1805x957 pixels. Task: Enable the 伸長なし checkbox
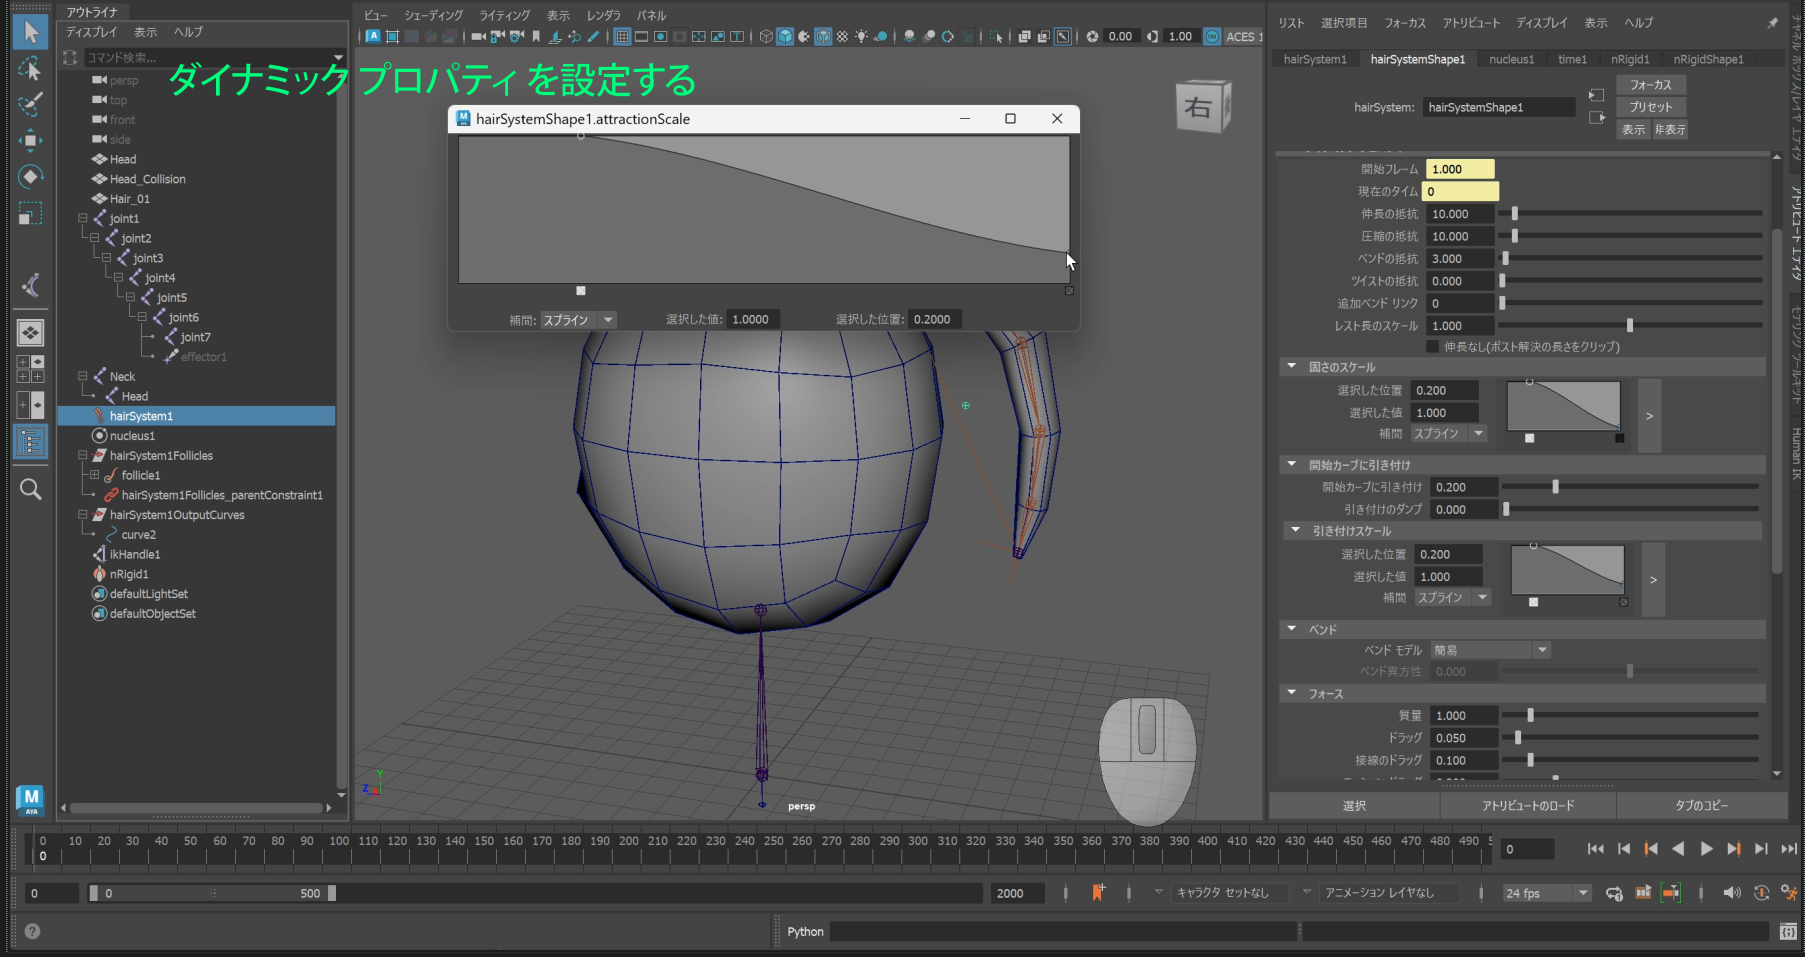coord(1432,347)
